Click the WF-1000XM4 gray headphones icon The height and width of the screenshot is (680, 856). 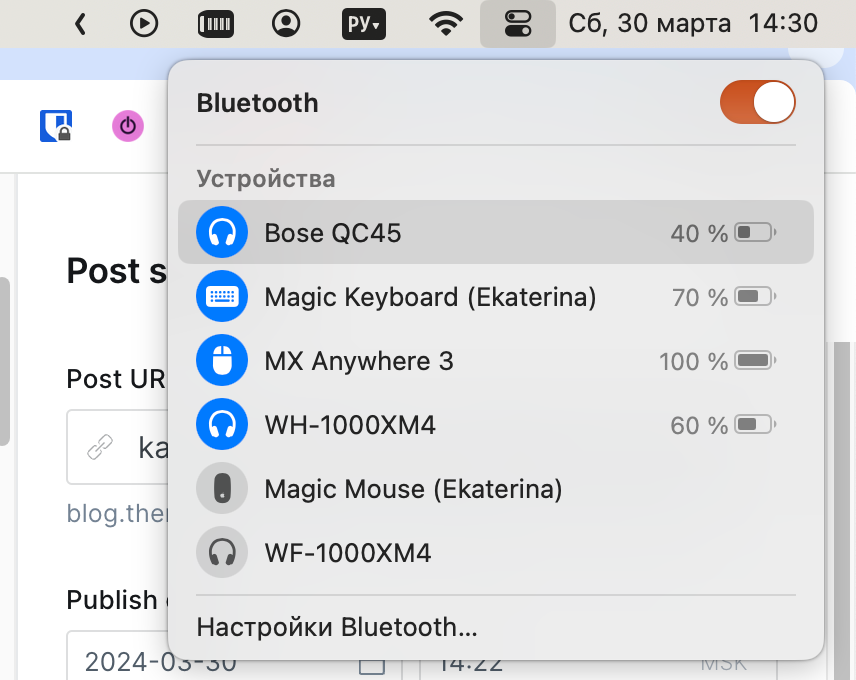(x=222, y=552)
